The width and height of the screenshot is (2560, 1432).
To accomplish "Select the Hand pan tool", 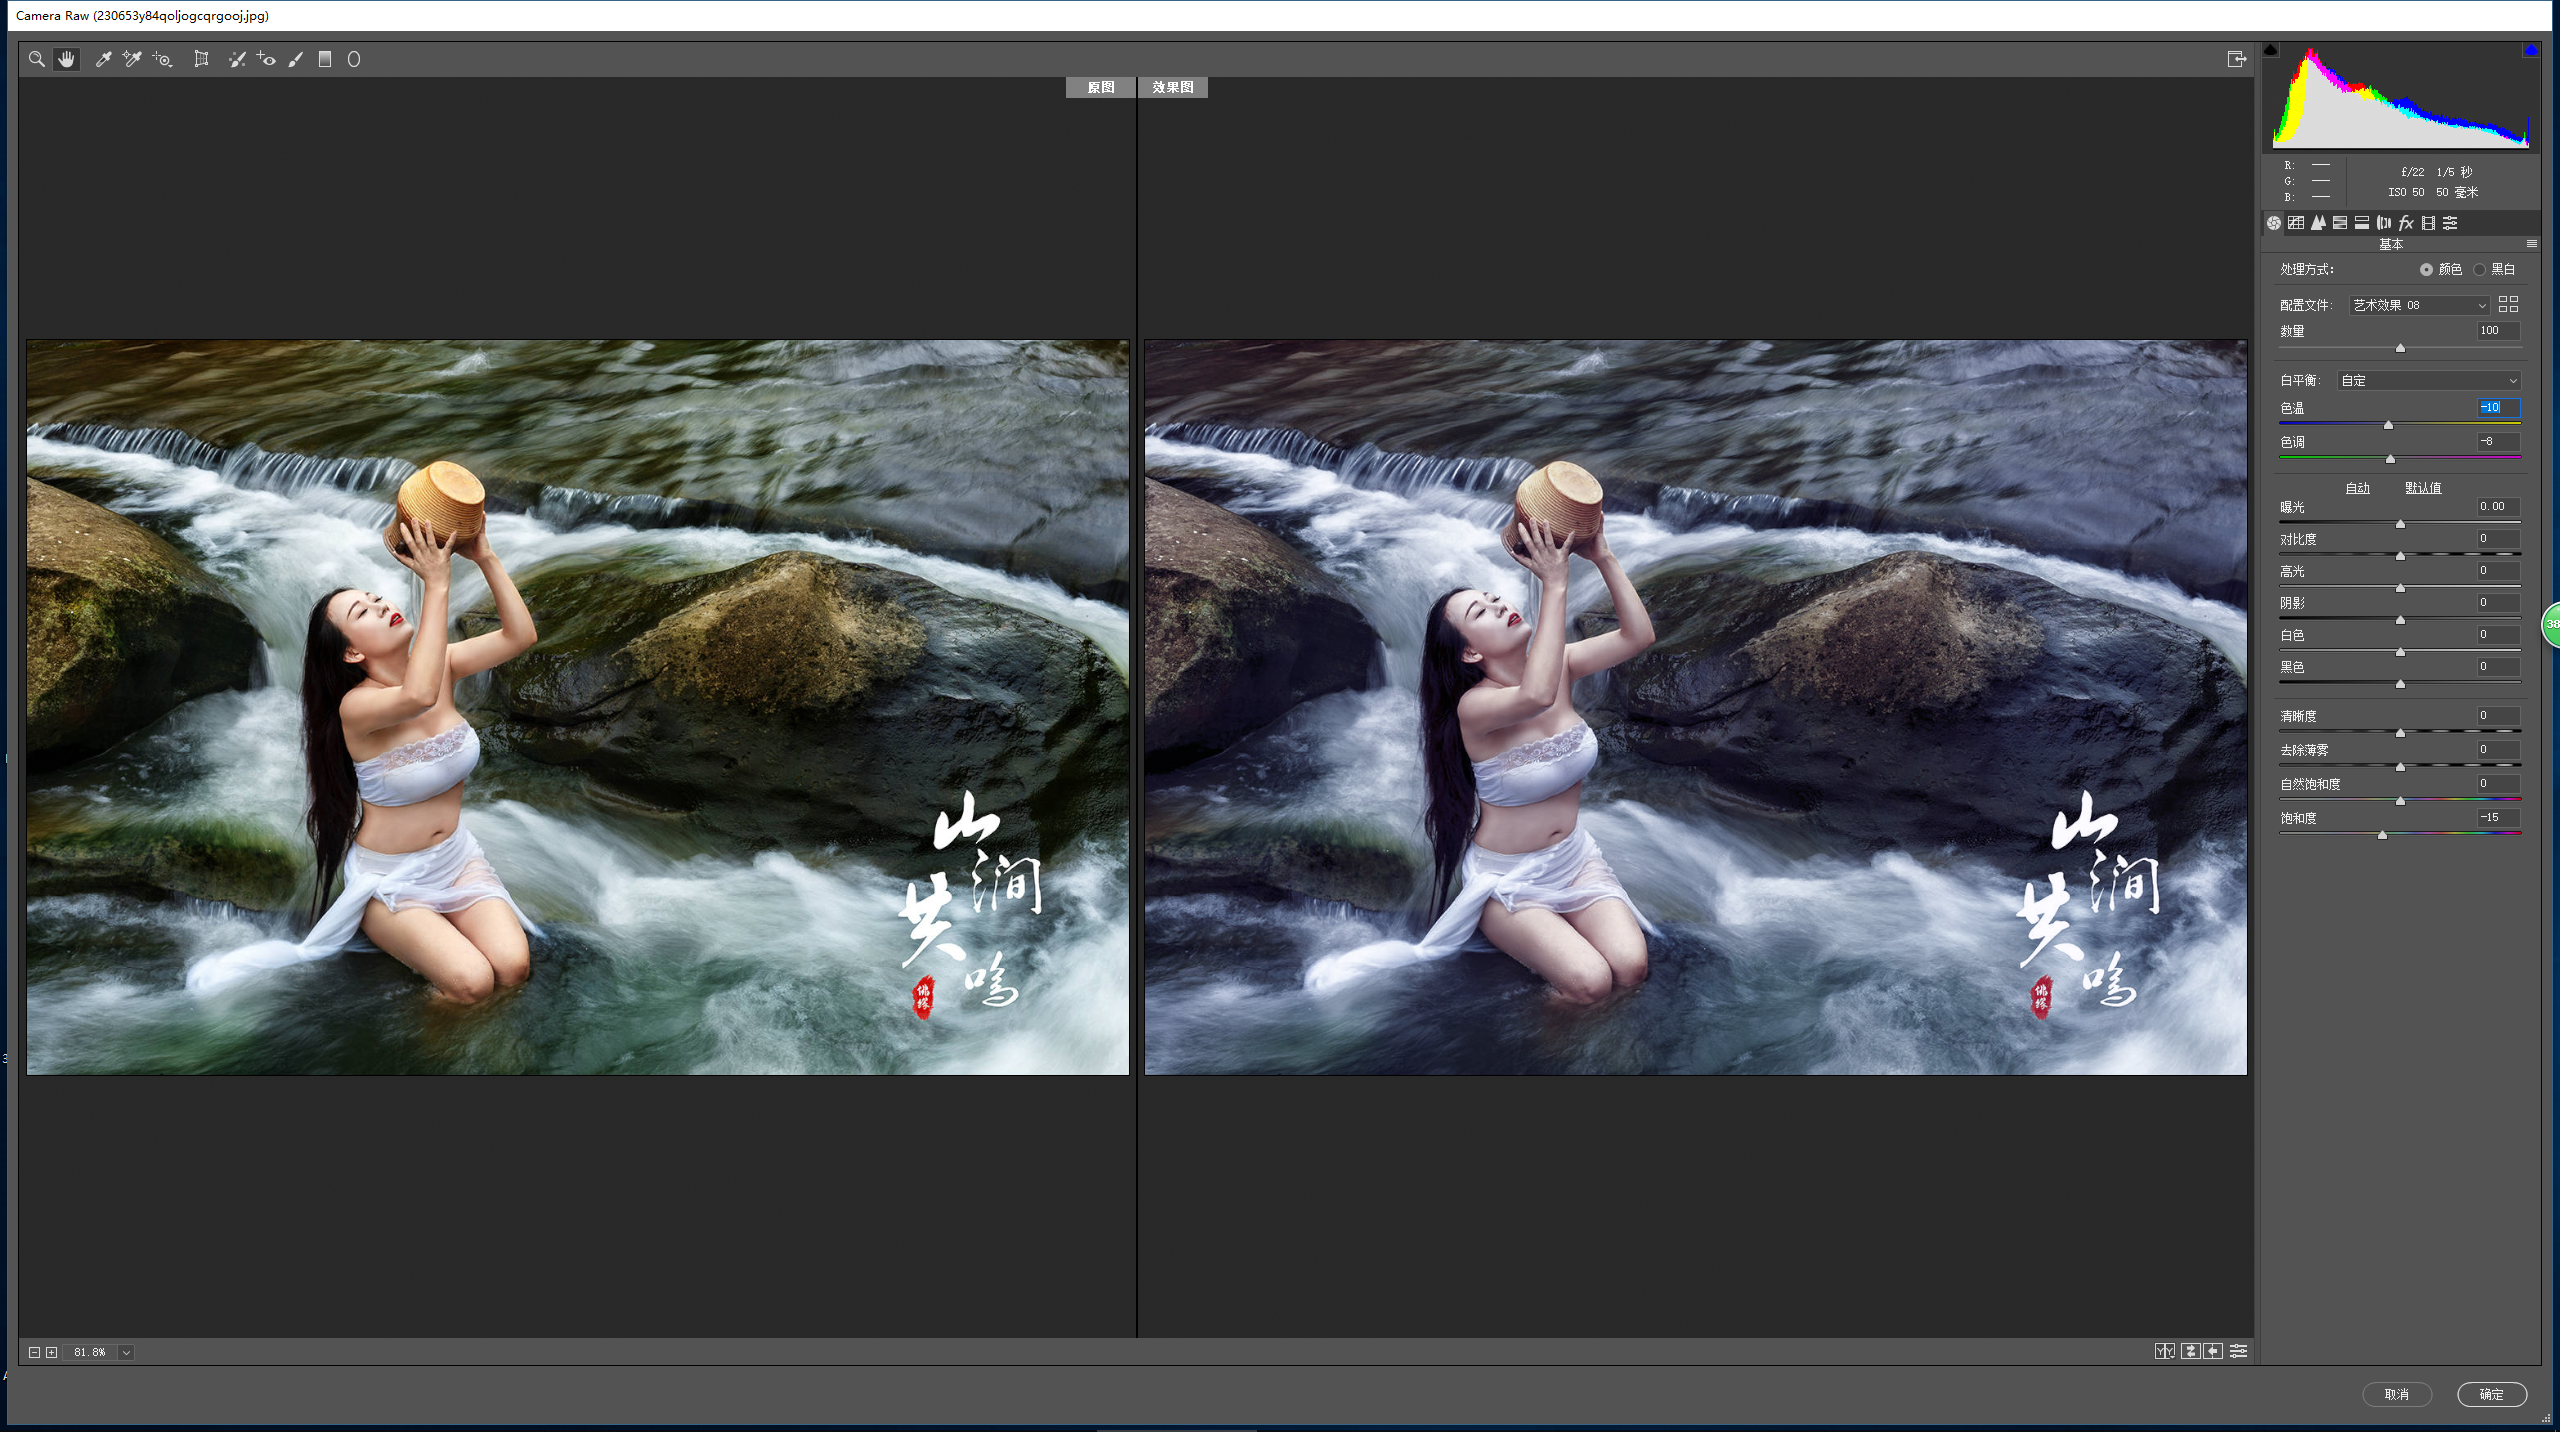I will click(x=66, y=60).
